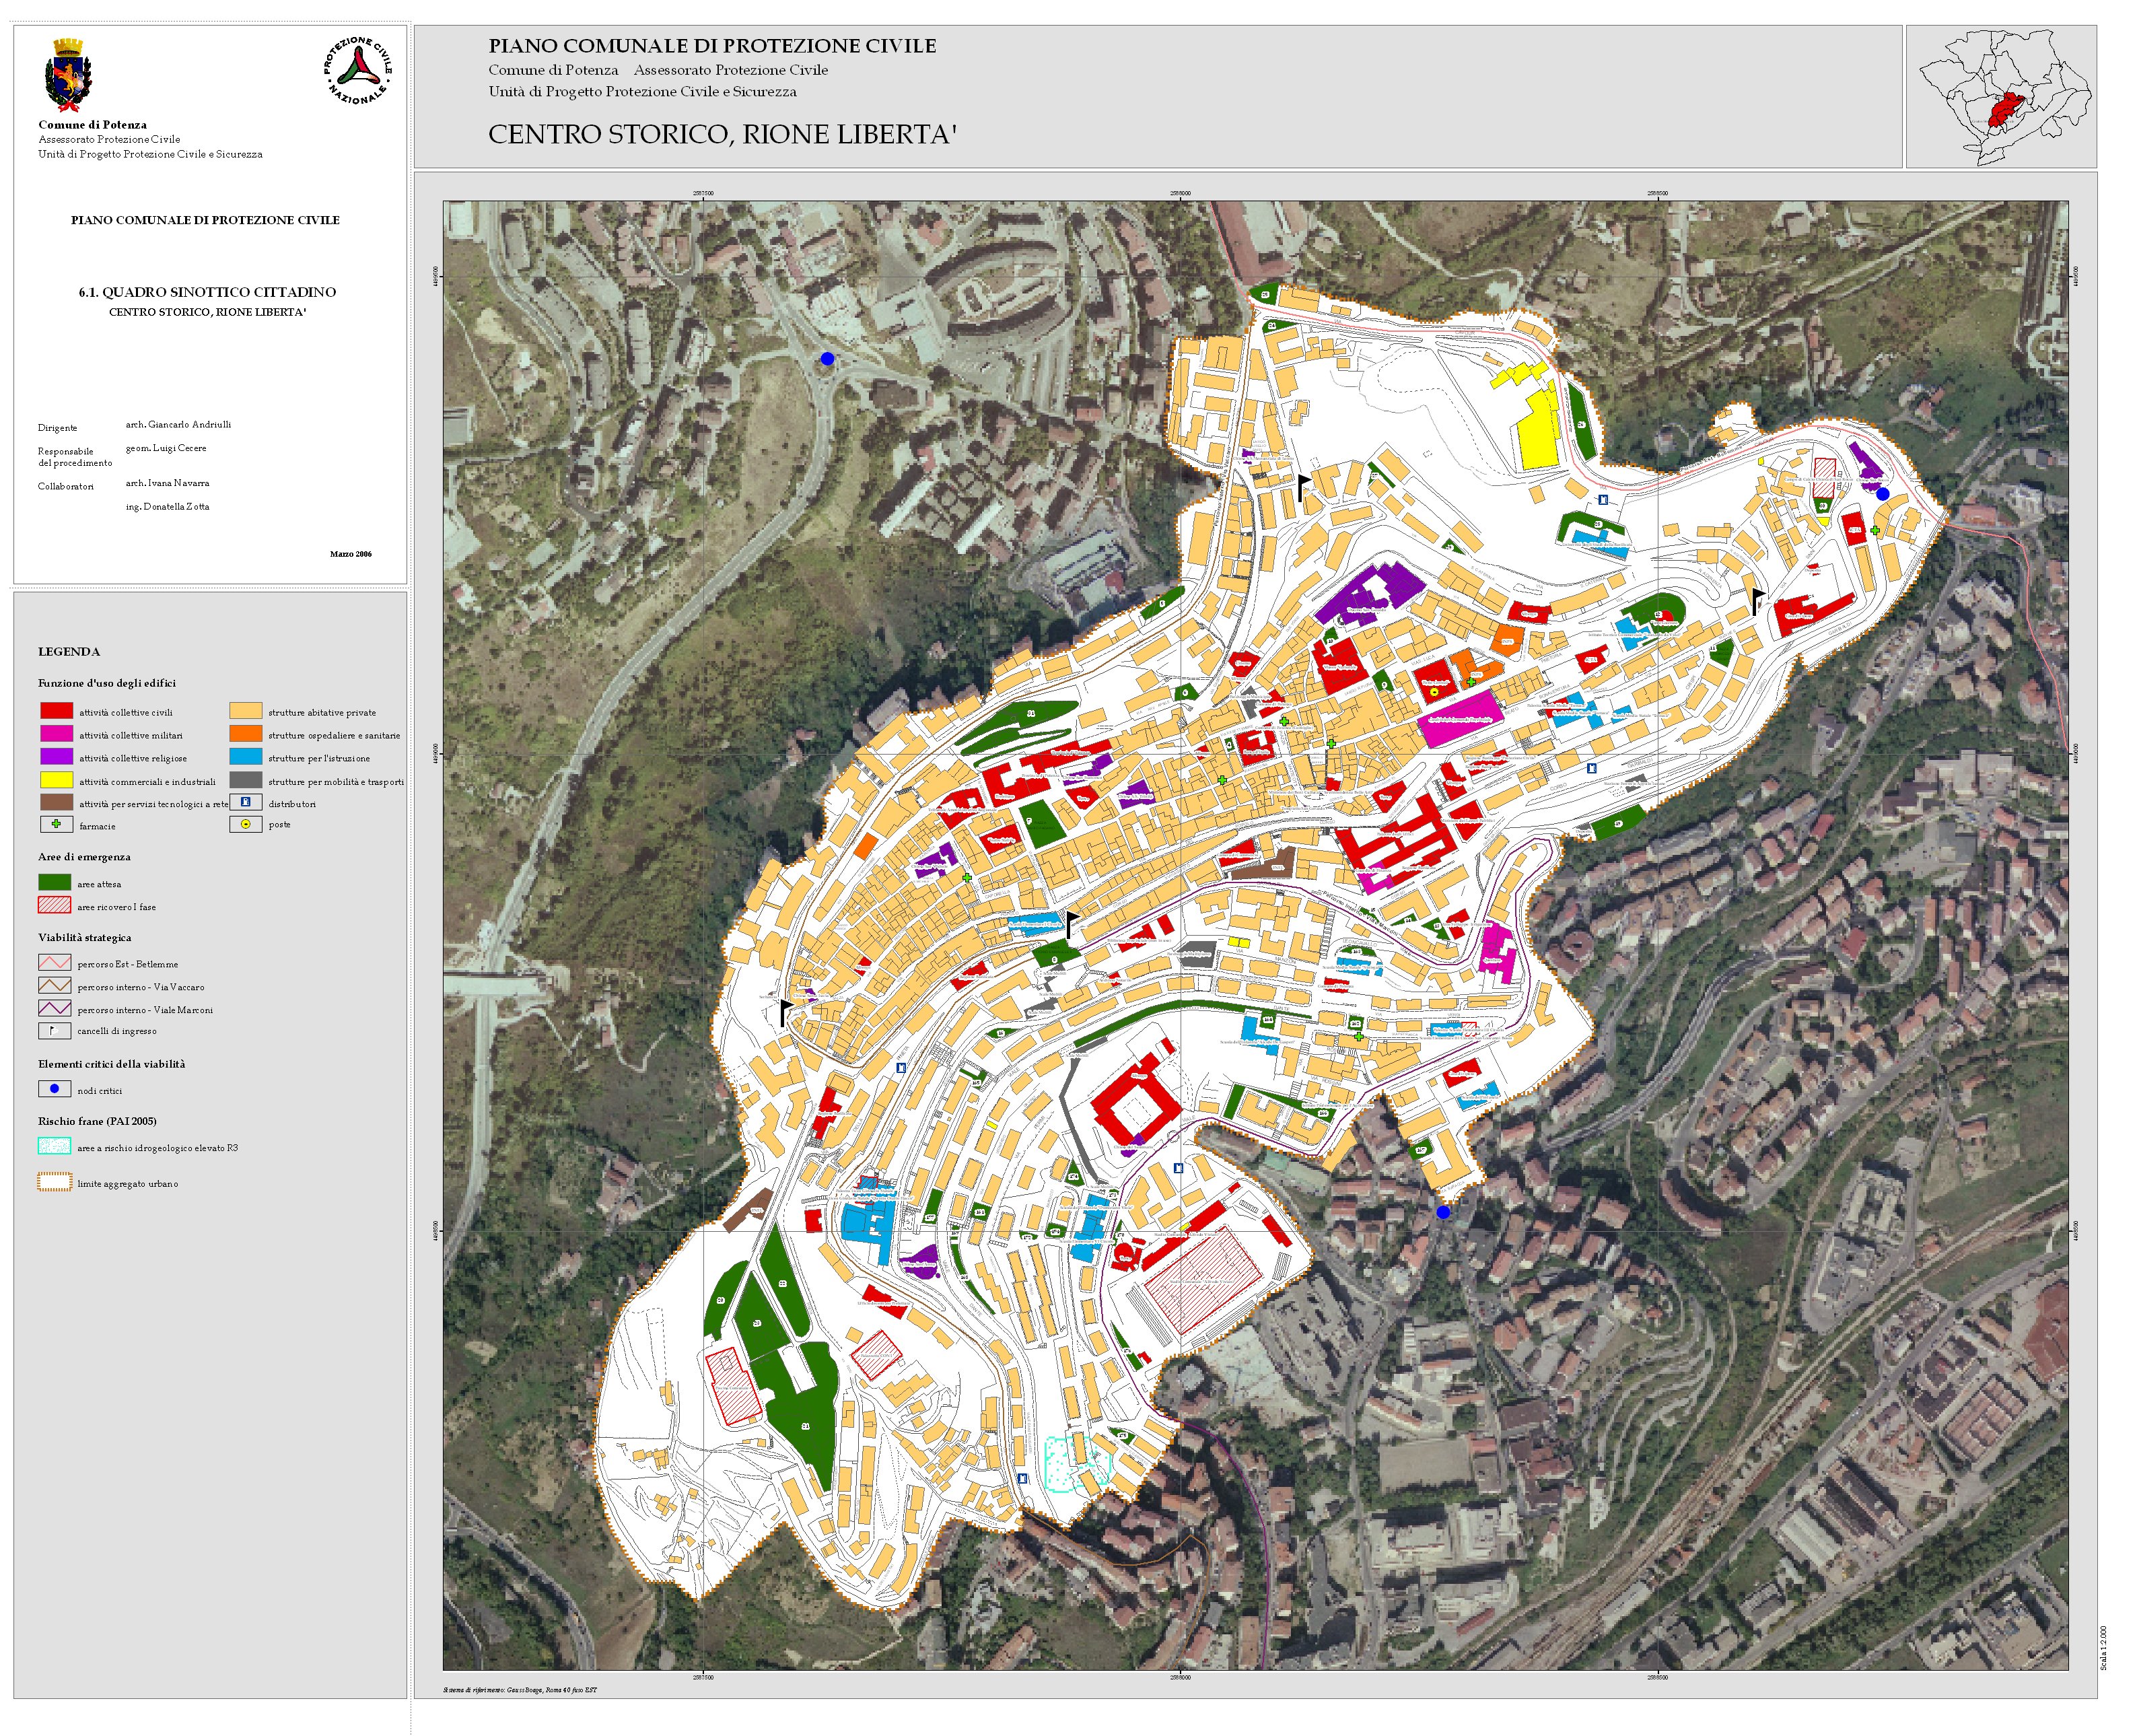This screenshot has height=1736, width=2137.
Task: Click the magenta attività collettive militari swatch
Action: [56, 734]
